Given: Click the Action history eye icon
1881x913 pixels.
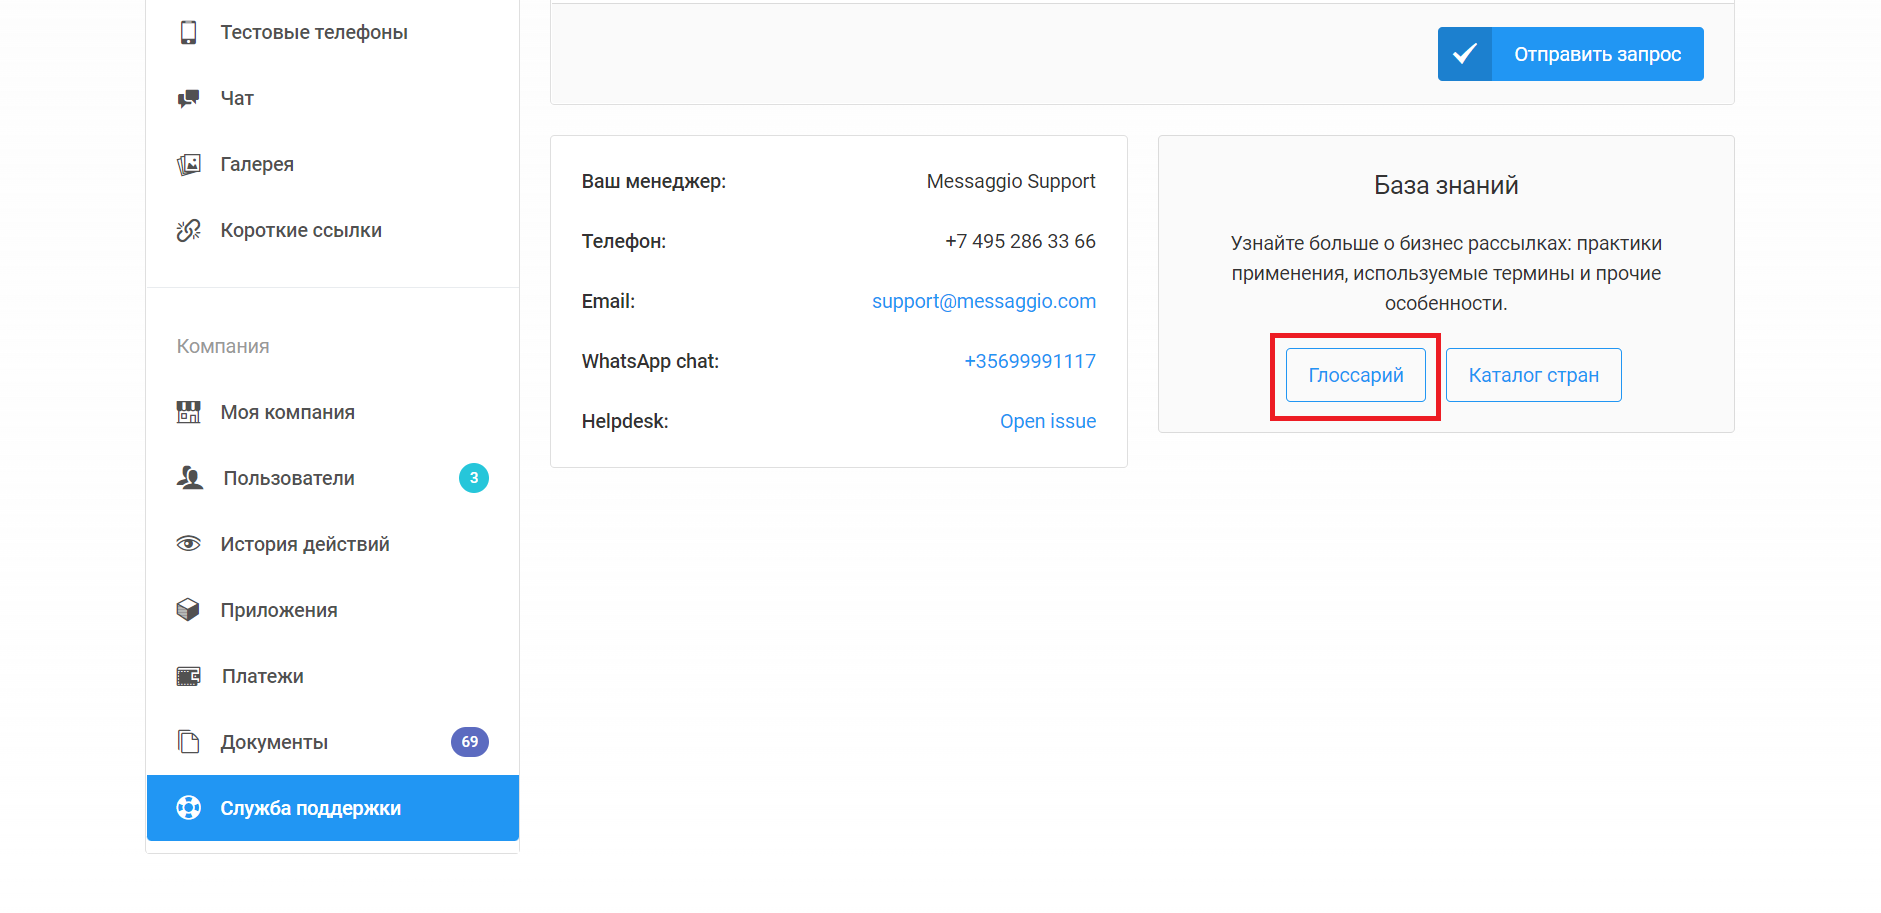Looking at the screenshot, I should [x=188, y=544].
